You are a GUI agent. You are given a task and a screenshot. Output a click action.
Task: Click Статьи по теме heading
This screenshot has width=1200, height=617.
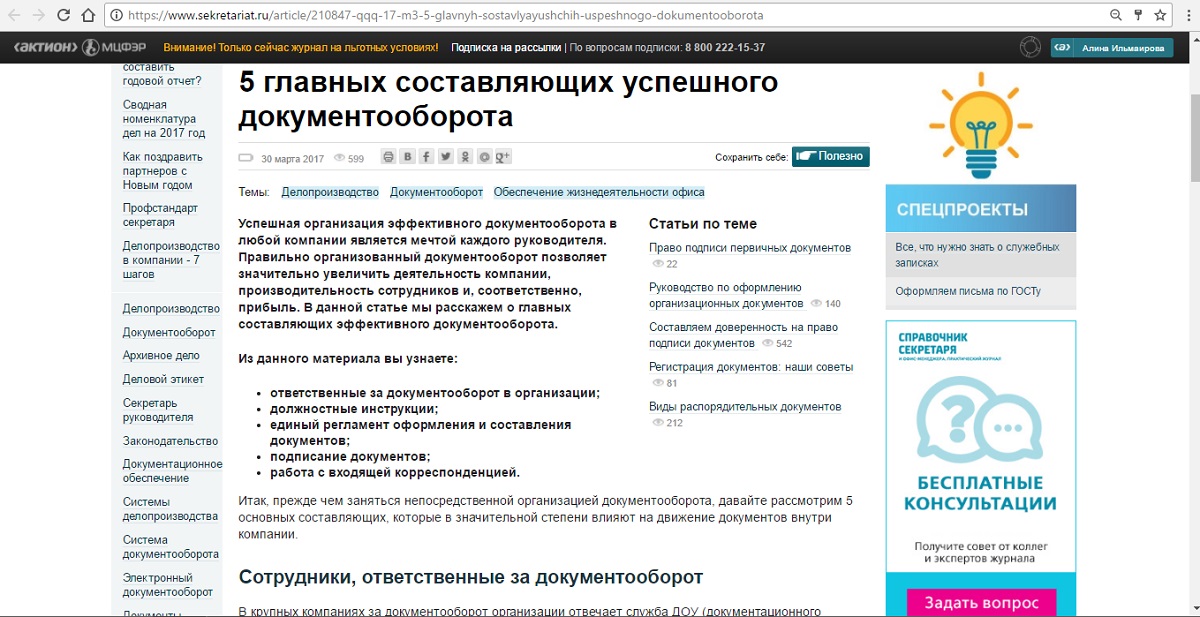tap(703, 224)
